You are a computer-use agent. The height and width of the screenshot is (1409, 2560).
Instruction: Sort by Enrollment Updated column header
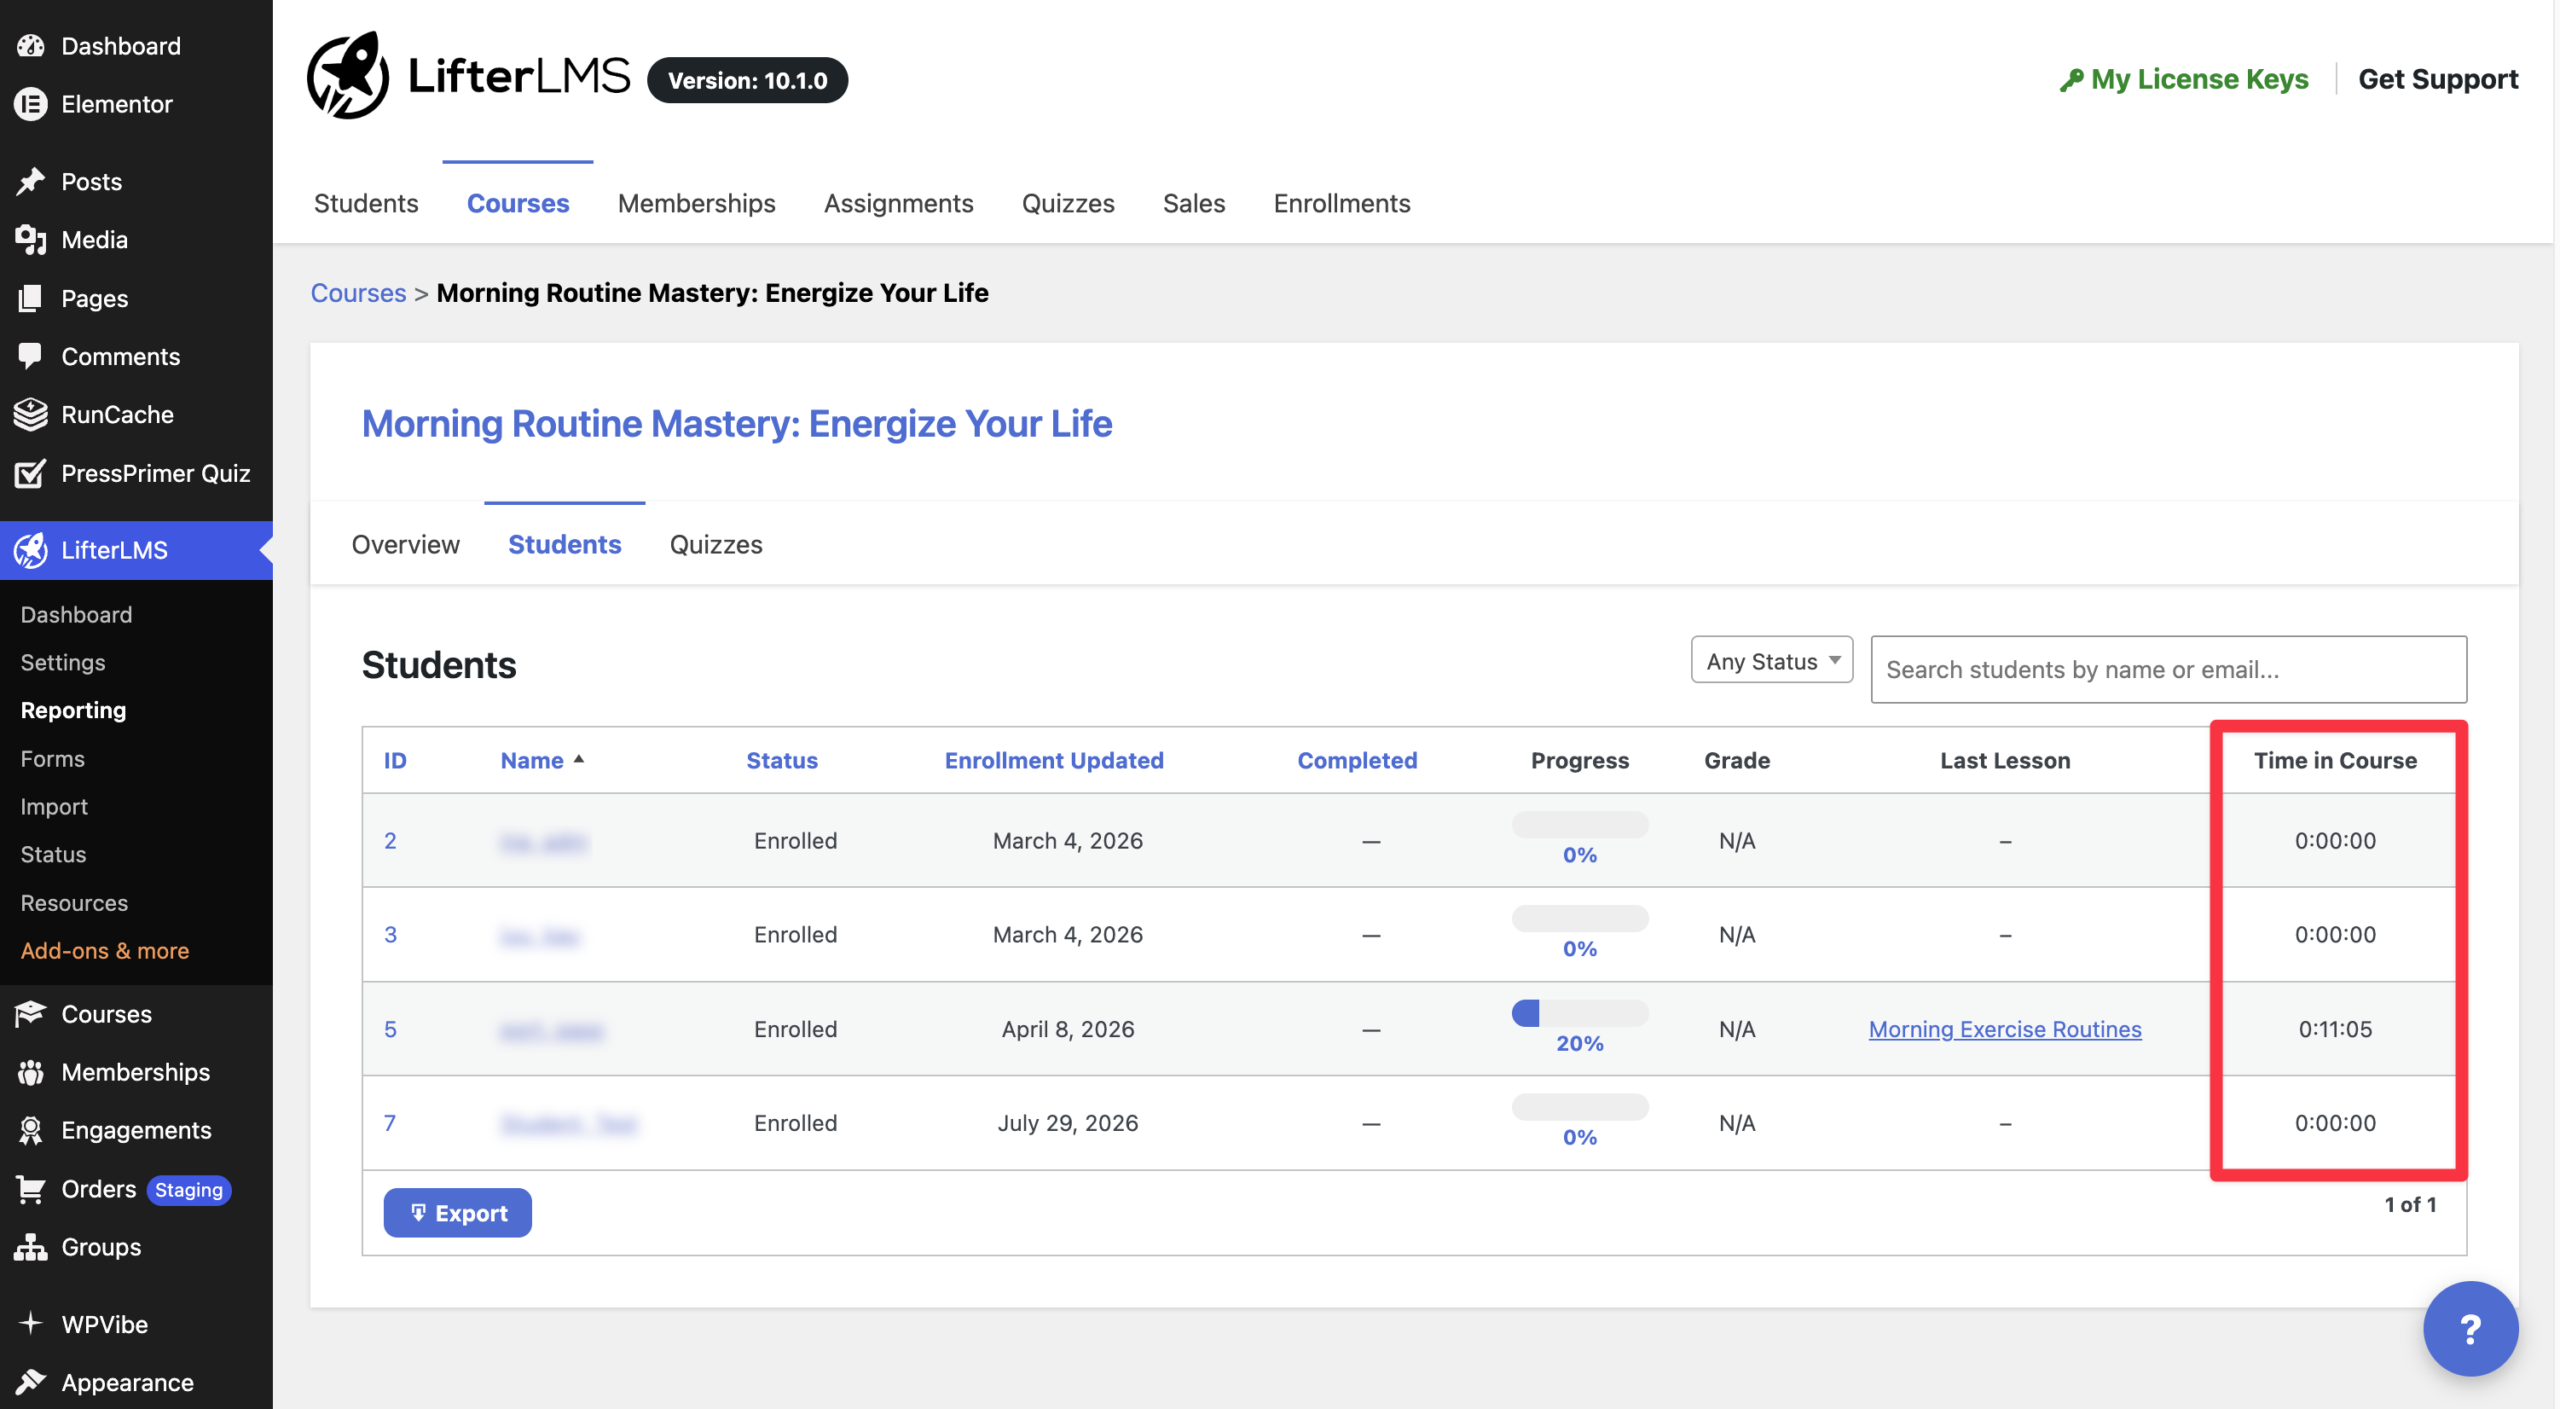[x=1054, y=760]
